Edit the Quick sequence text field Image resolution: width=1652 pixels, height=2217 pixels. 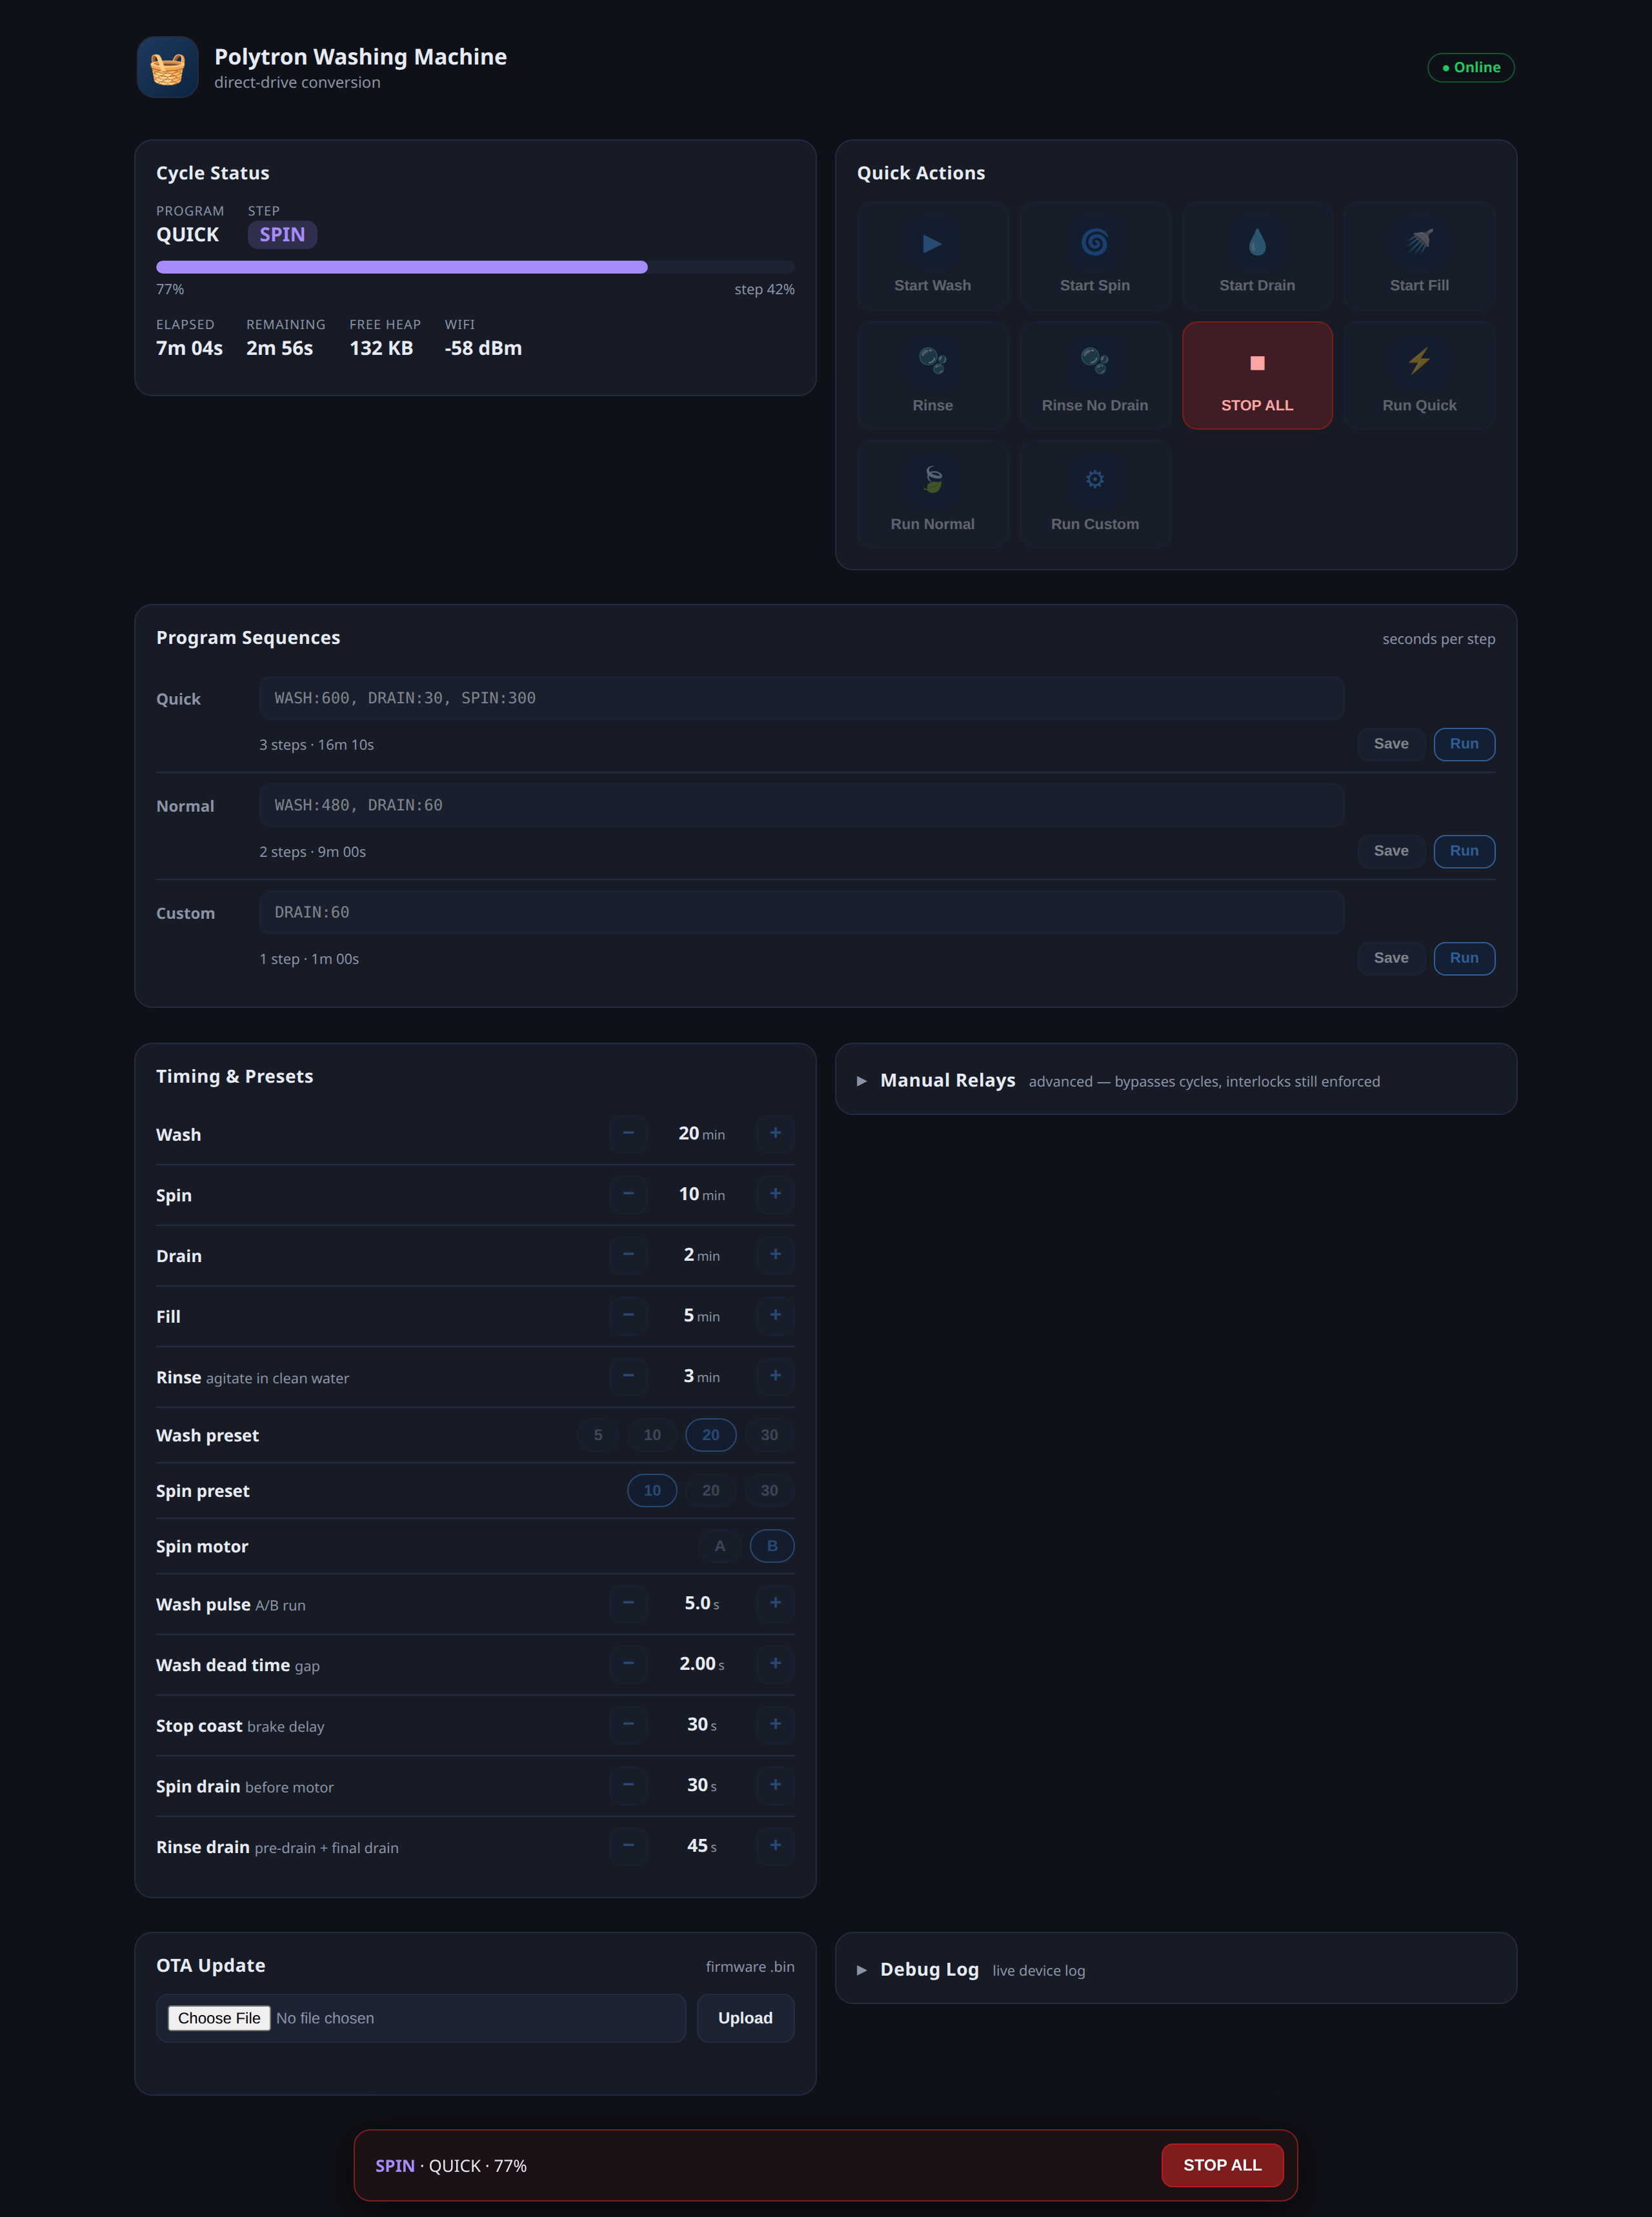801,698
